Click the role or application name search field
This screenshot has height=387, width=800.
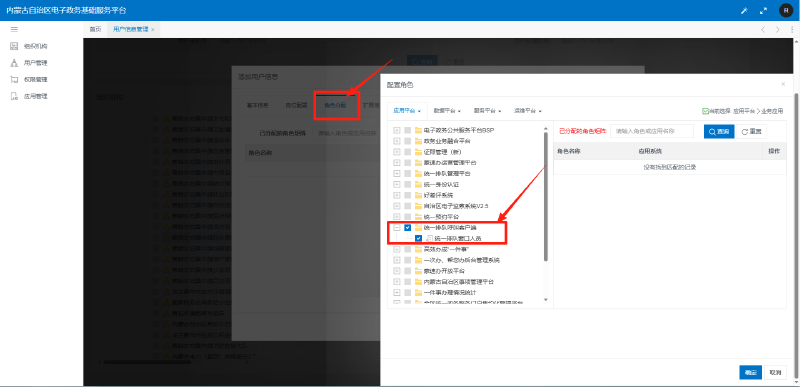click(652, 131)
